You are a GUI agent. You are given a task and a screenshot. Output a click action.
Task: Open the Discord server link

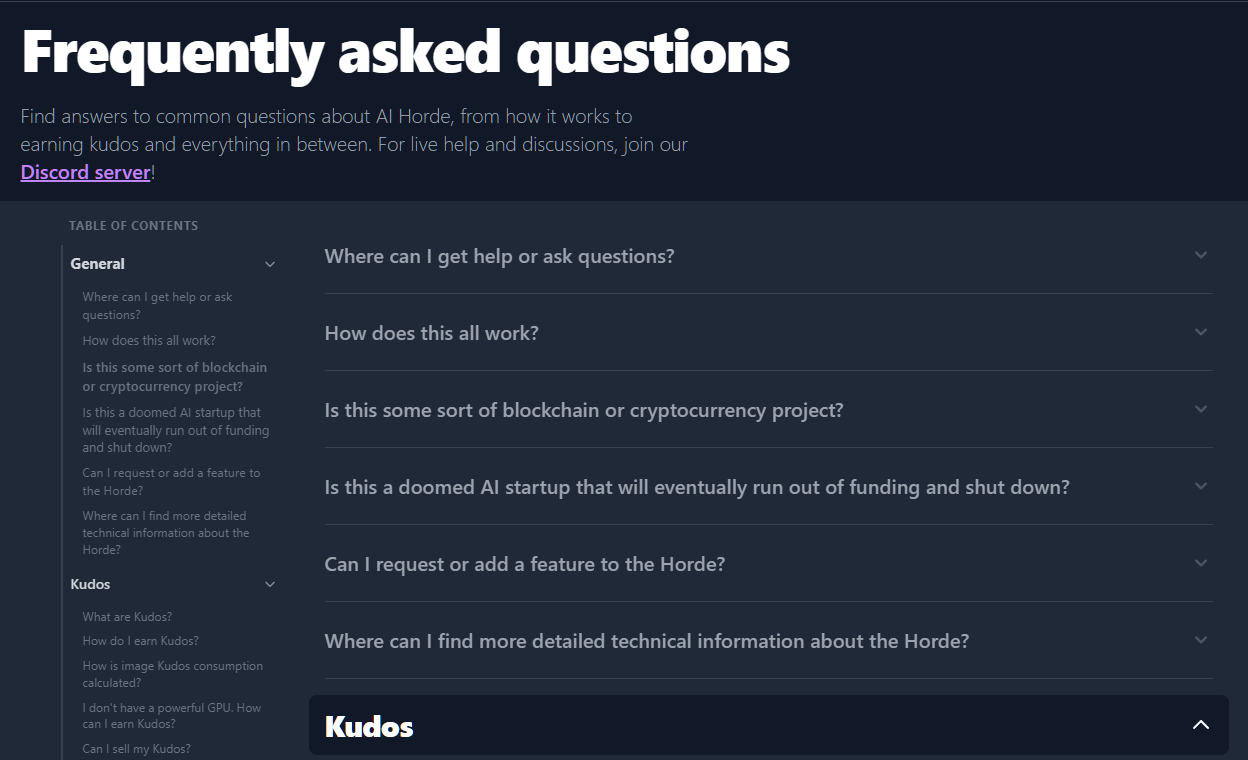tap(86, 172)
